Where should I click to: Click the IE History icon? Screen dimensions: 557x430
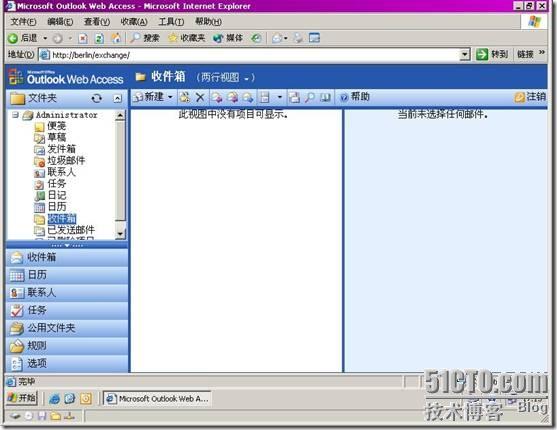[x=256, y=38]
